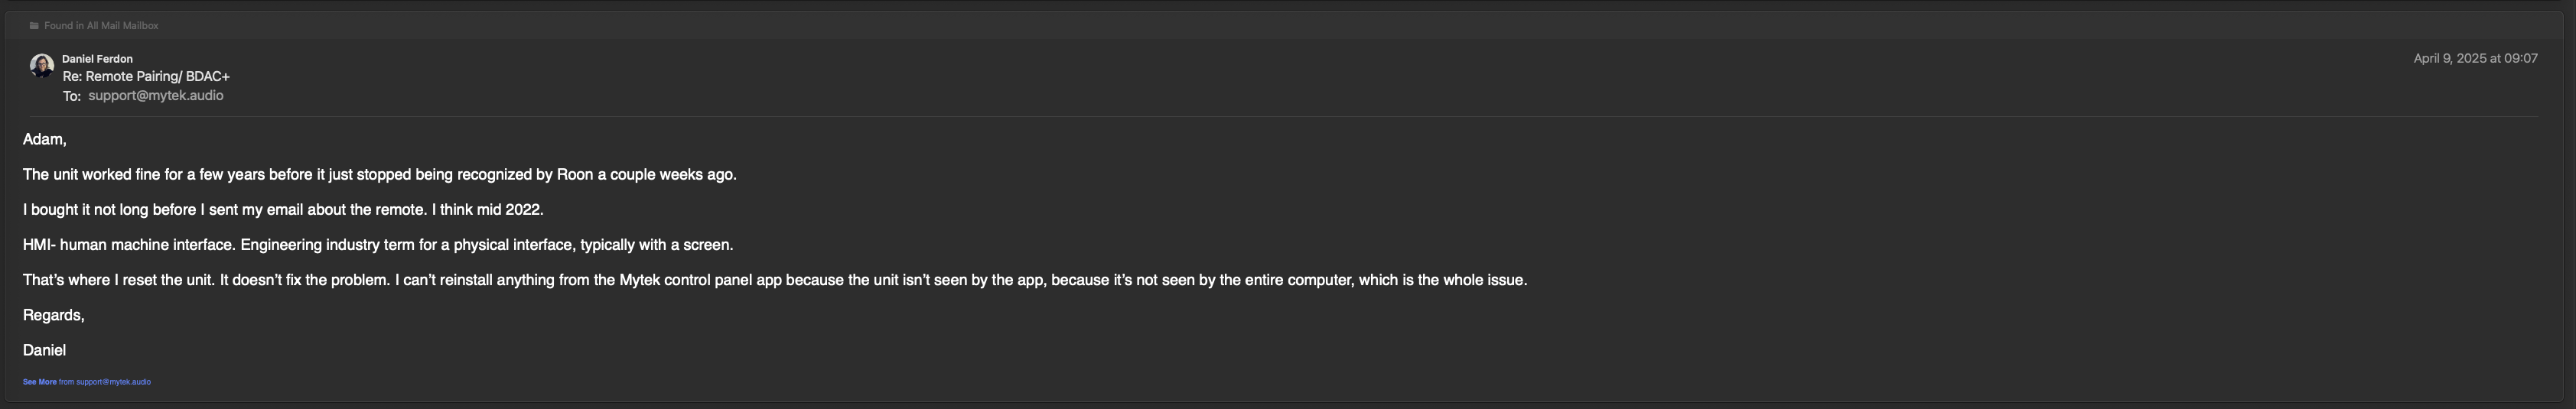
Task: Click the sentence about Roon recognizing the unit
Action: [380, 175]
